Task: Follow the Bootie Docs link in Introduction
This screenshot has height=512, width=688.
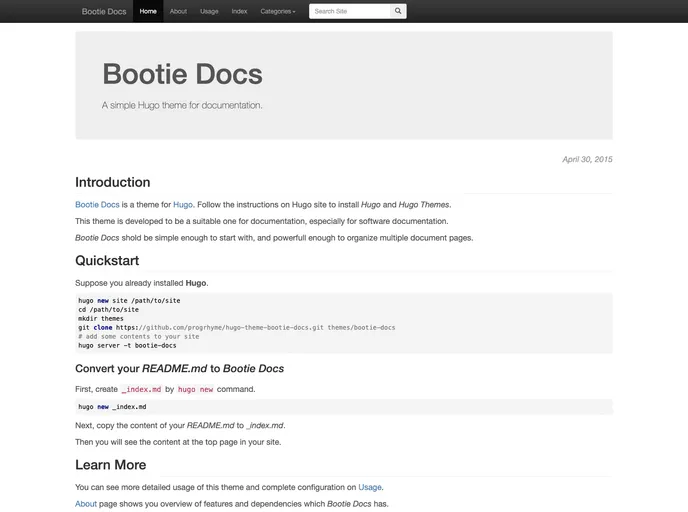Action: (x=97, y=204)
